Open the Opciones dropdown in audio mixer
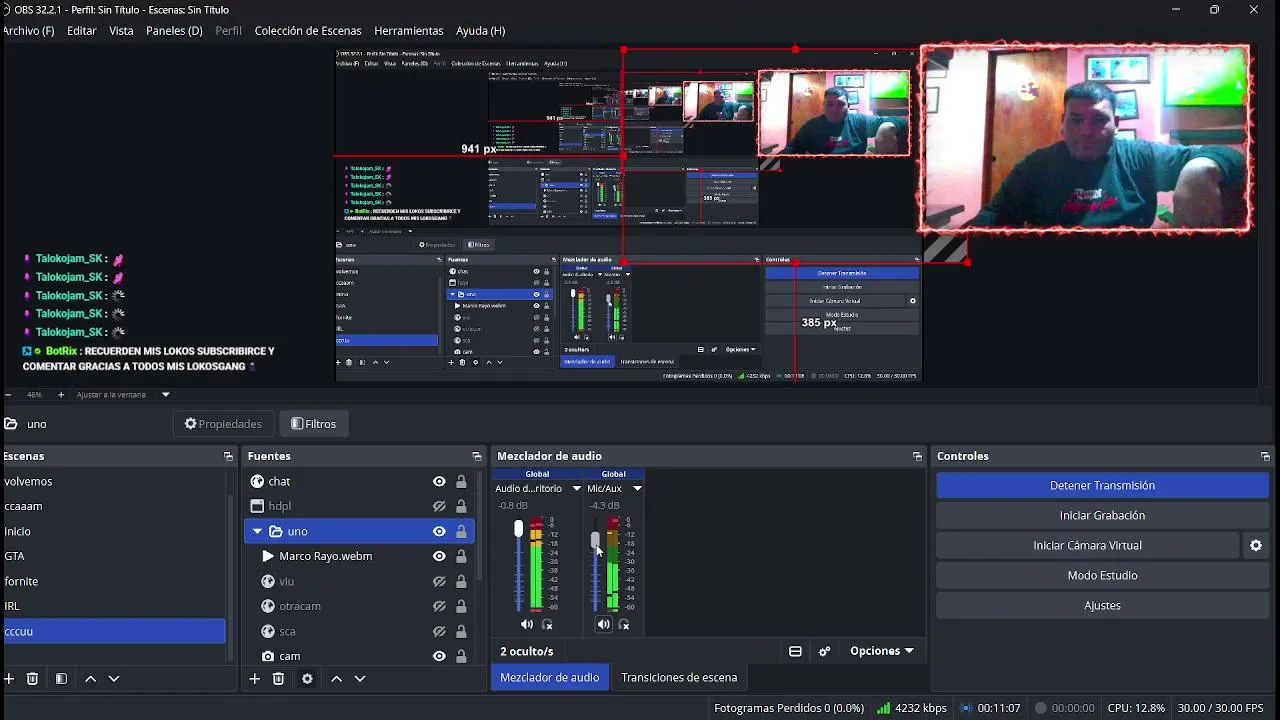Viewport: 1280px width, 720px height. (x=882, y=651)
